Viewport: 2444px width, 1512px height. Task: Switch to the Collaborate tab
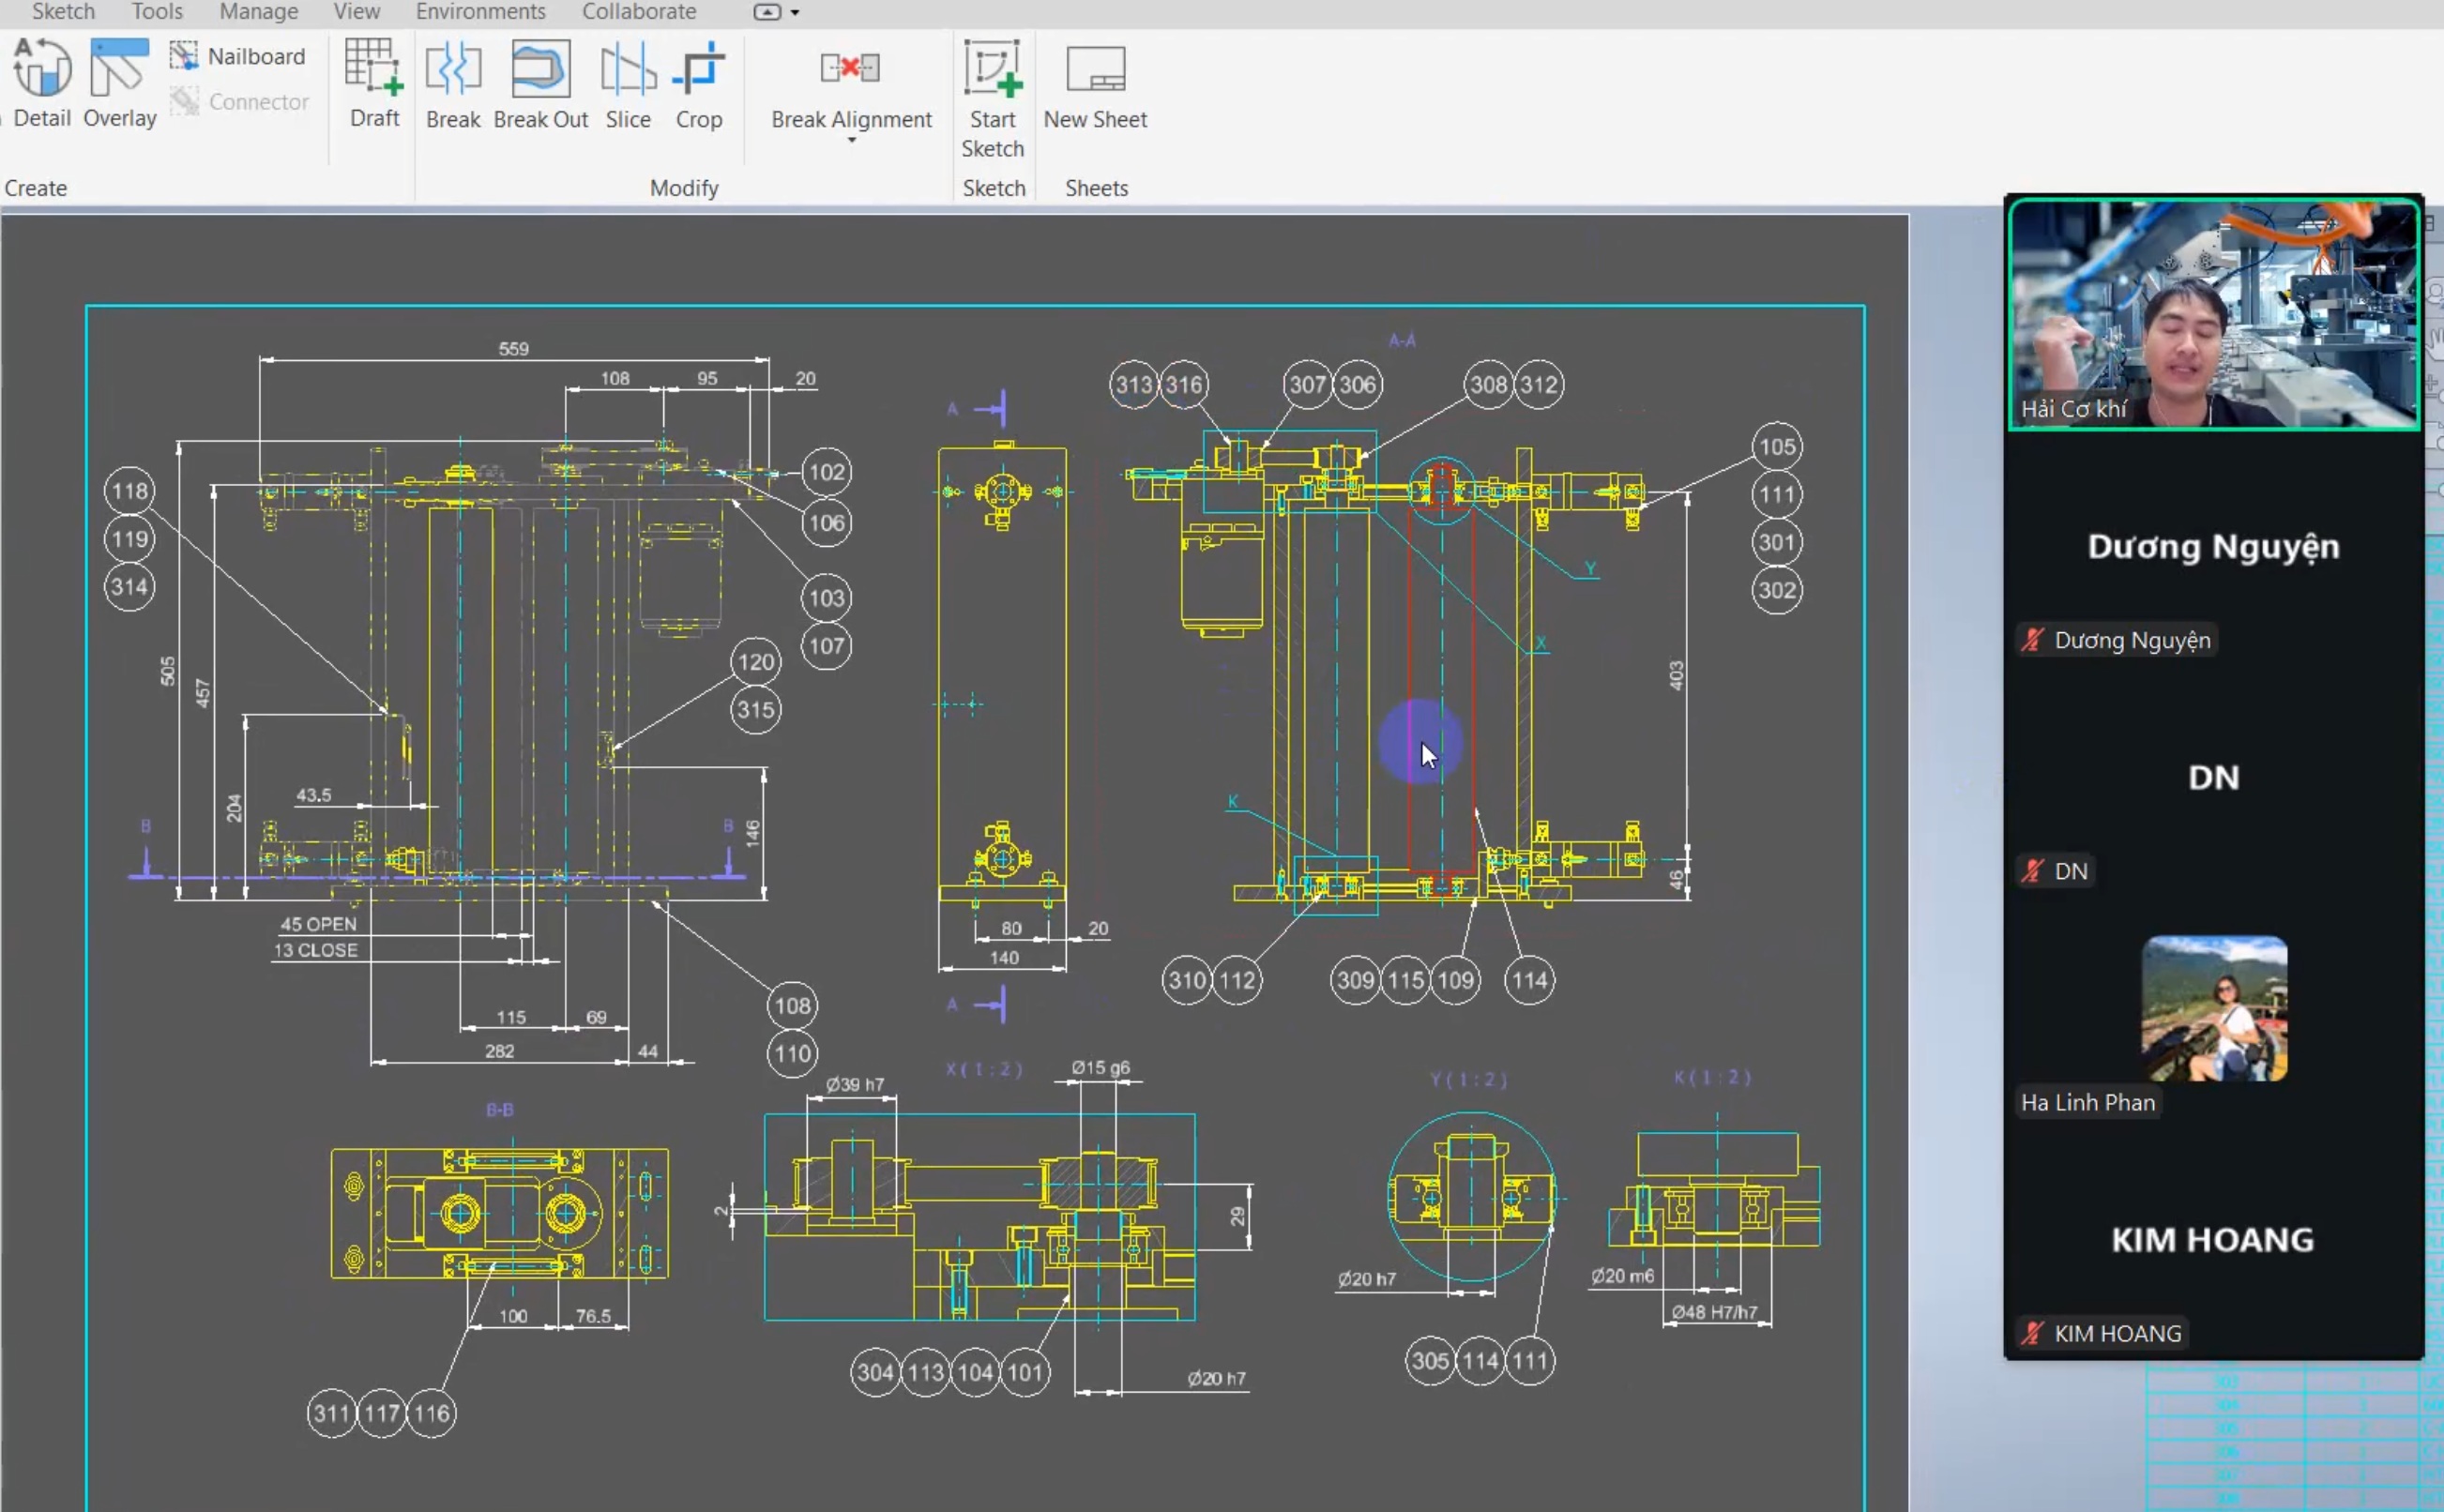639,12
